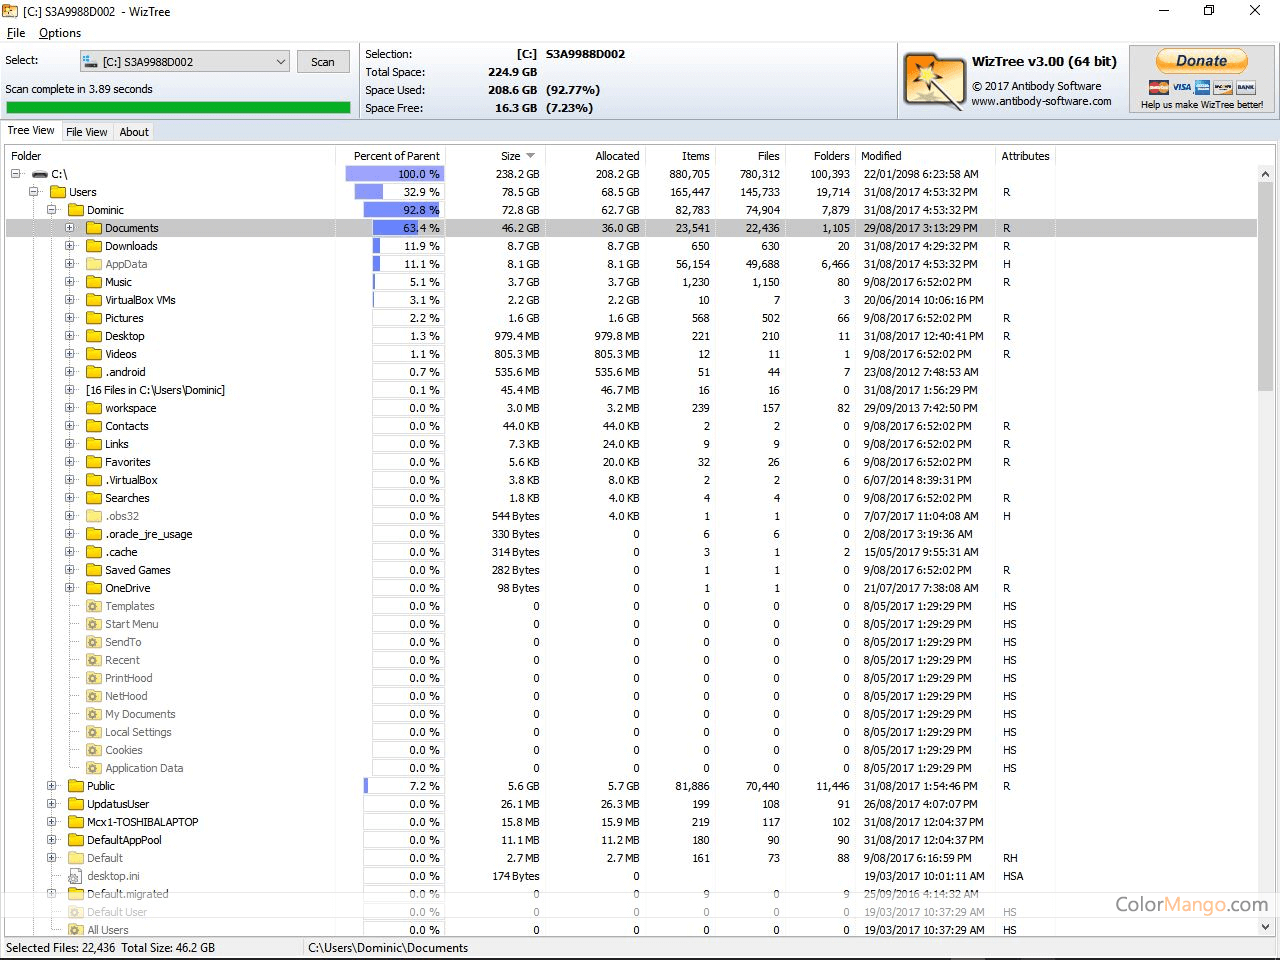
Task: Click the Public folder icon
Action: (75, 786)
